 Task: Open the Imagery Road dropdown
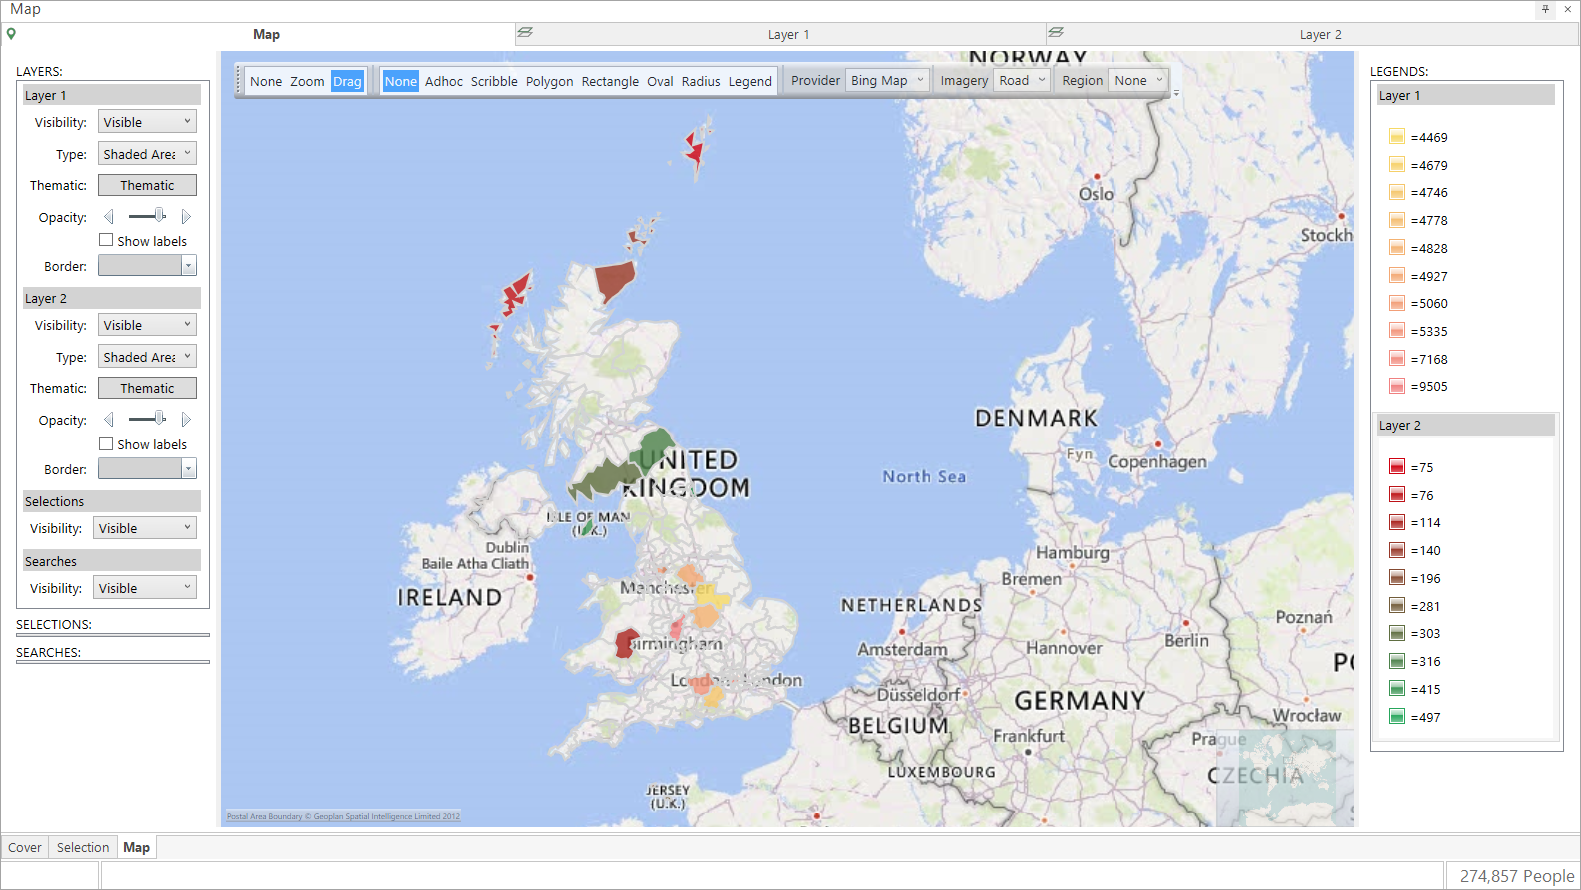tap(1022, 80)
